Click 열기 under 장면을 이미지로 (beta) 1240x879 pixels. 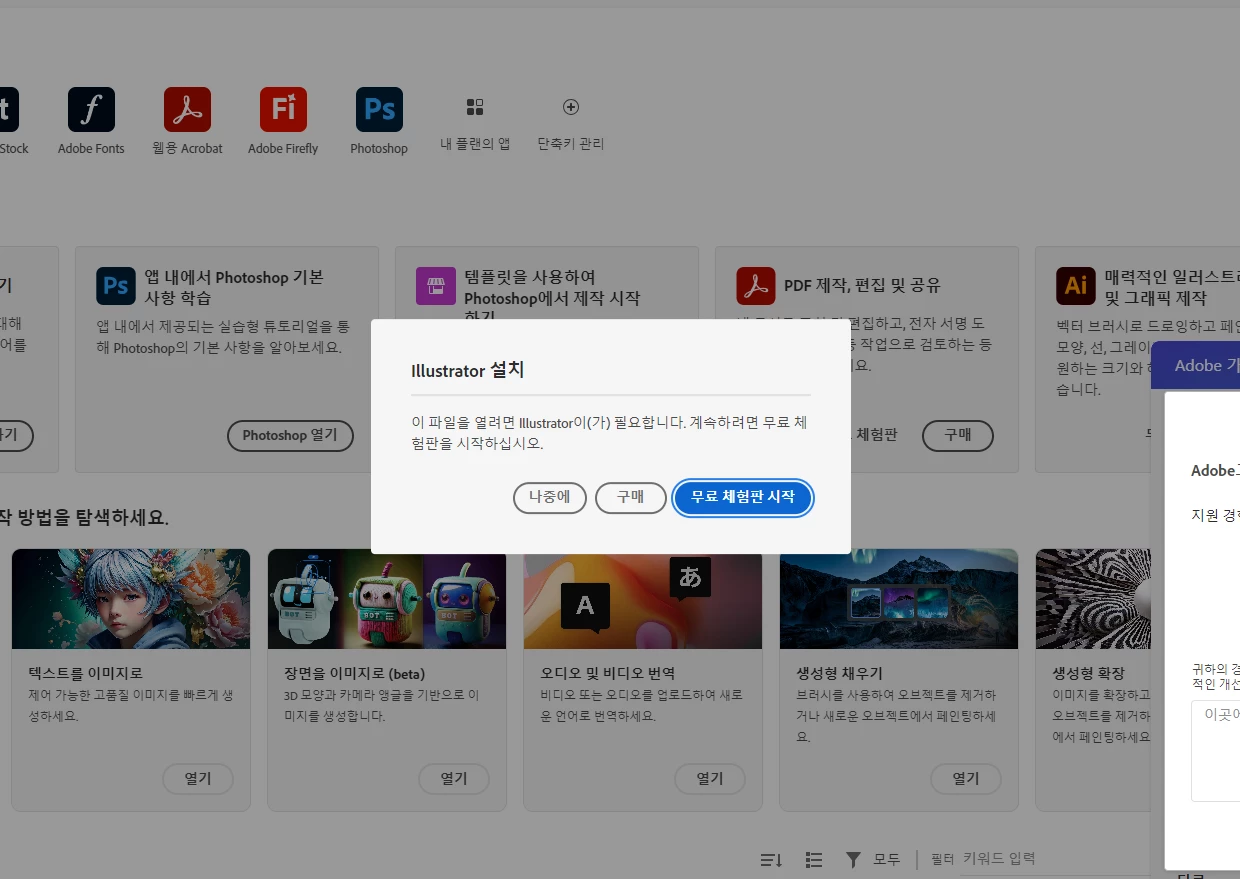pyautogui.click(x=454, y=779)
